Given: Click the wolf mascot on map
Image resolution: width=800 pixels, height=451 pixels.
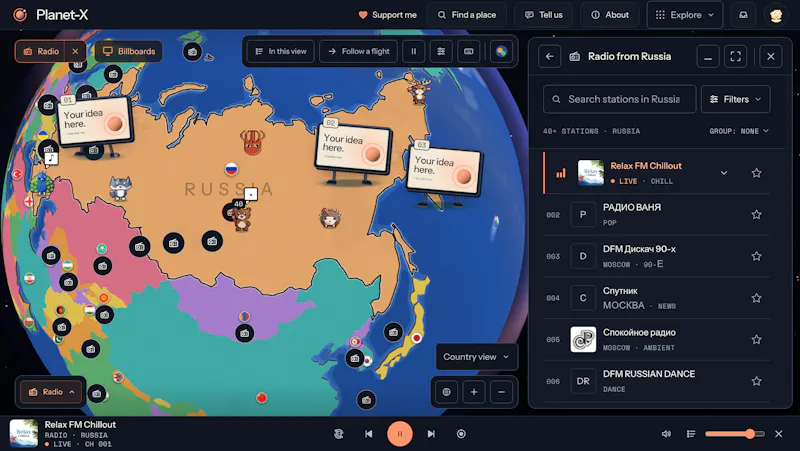Looking at the screenshot, I should pos(120,188).
